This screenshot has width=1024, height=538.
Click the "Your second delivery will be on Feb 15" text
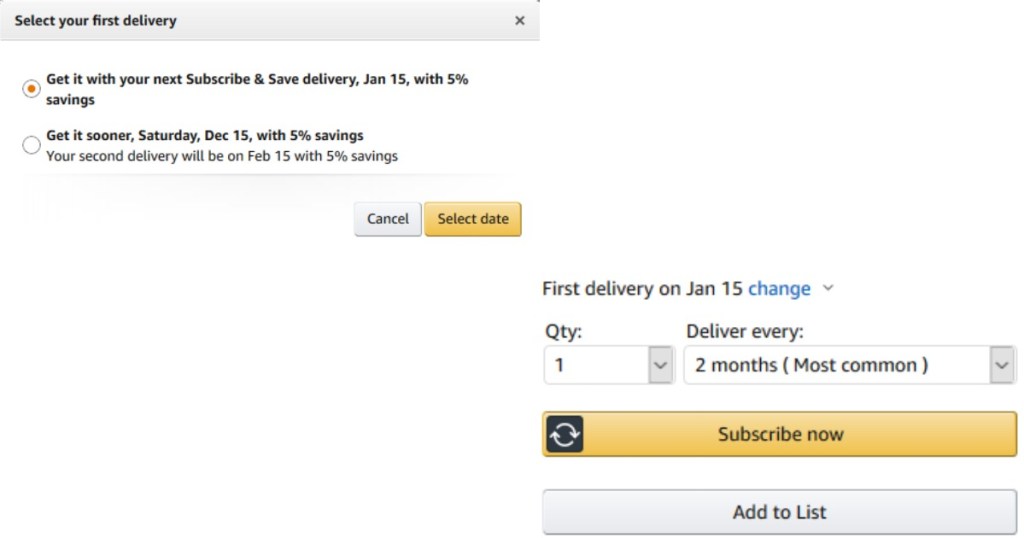tap(221, 156)
